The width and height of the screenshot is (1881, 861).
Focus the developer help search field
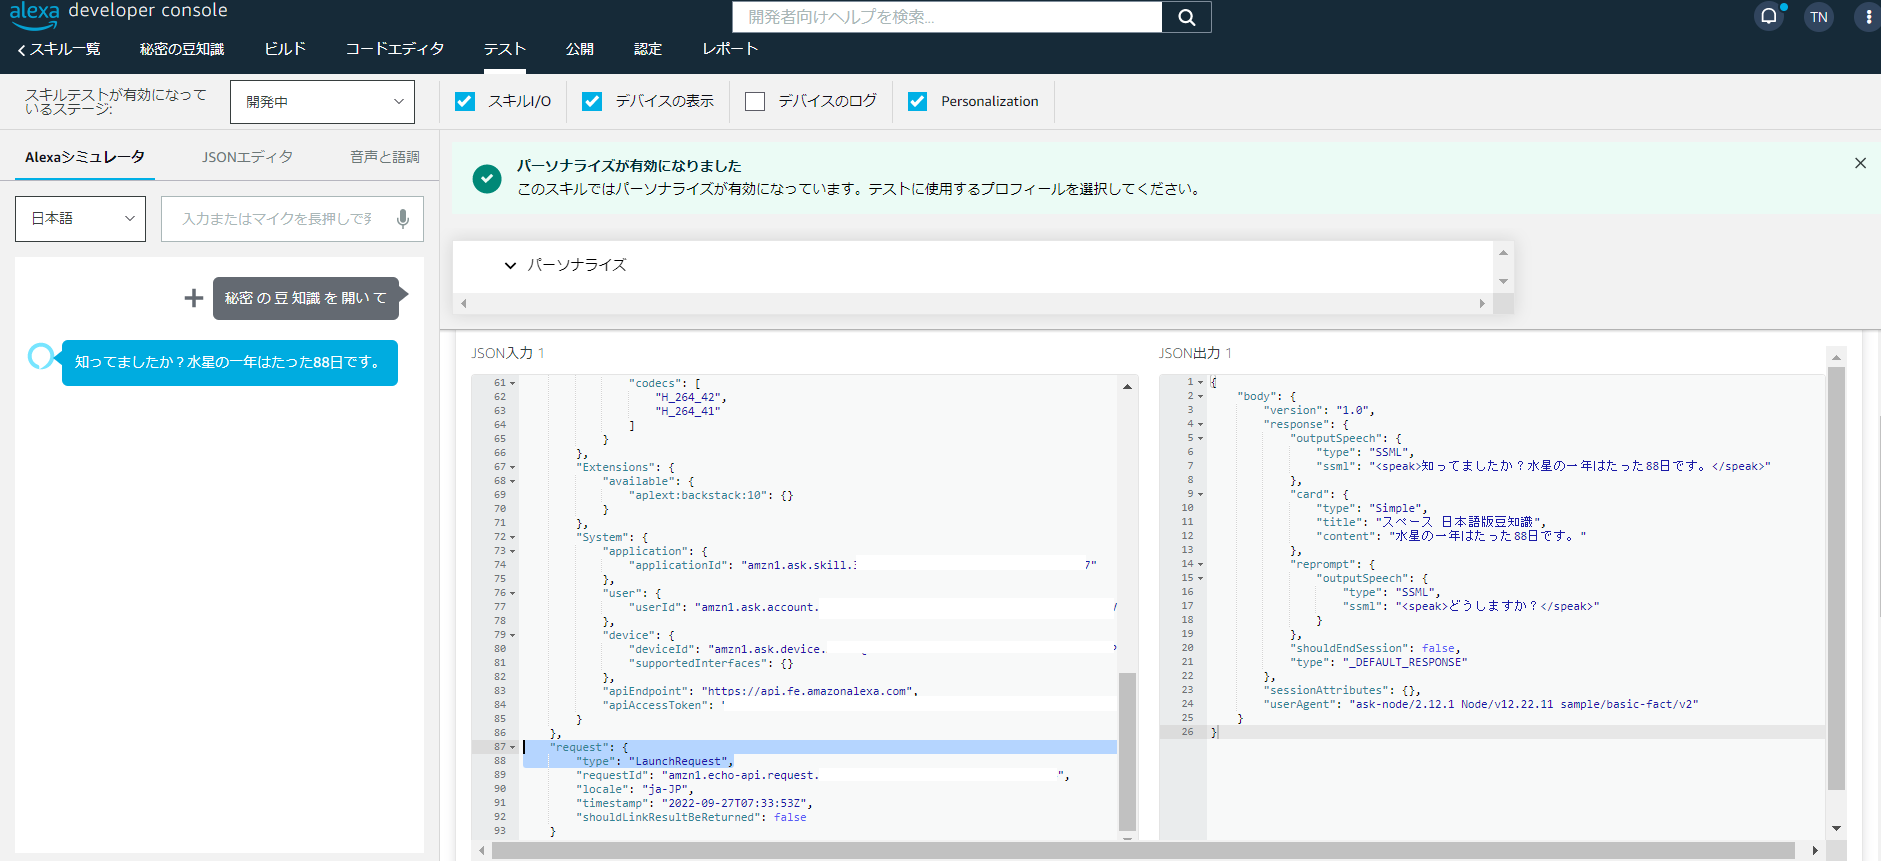(x=946, y=17)
